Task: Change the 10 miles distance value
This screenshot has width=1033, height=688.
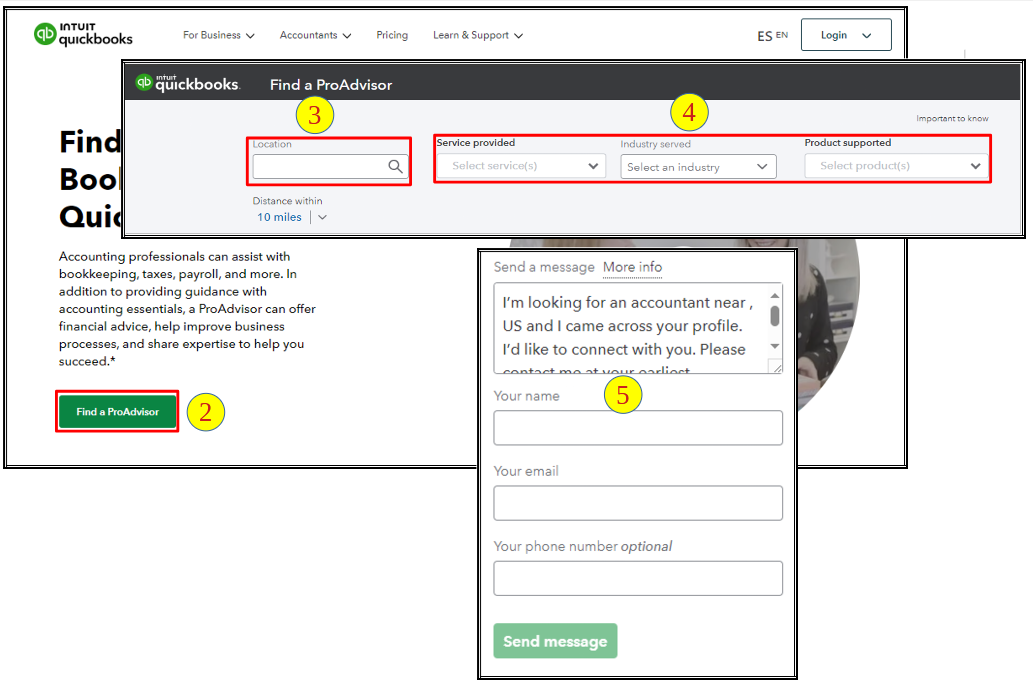Action: pyautogui.click(x=279, y=217)
